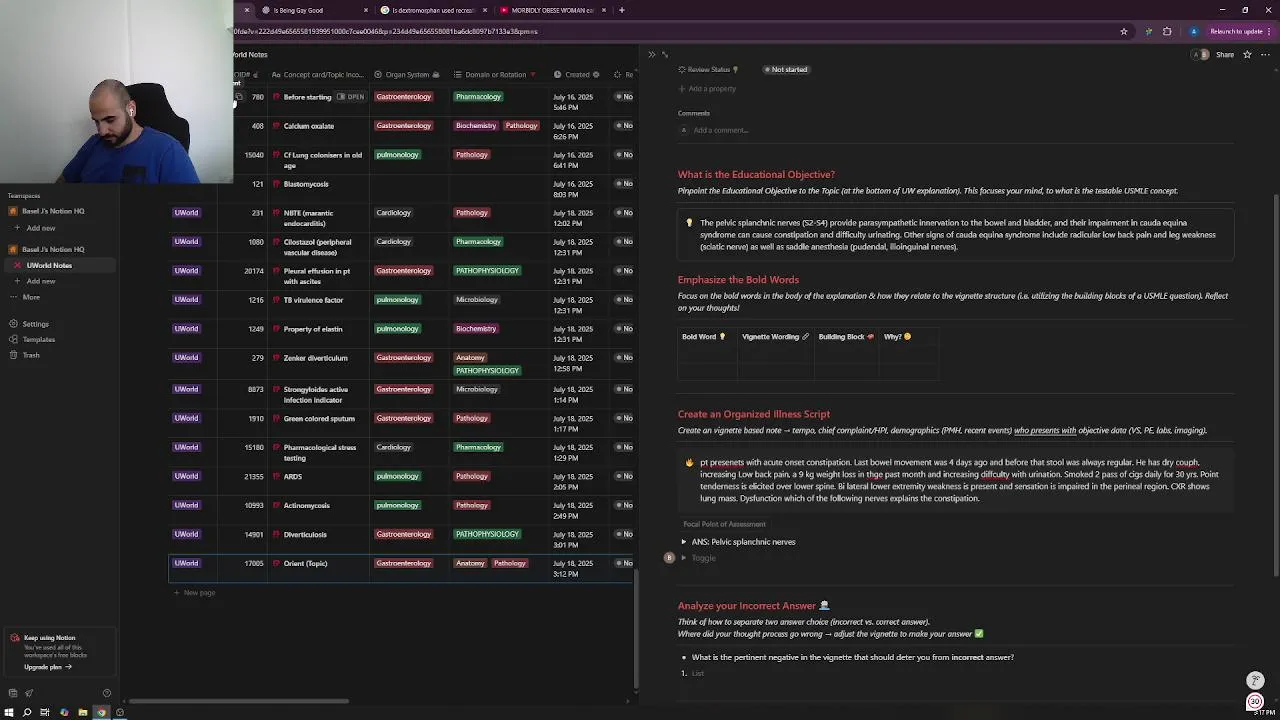
Task: Click 'Pharmacology' tag on Before starting row
Action: (x=478, y=97)
